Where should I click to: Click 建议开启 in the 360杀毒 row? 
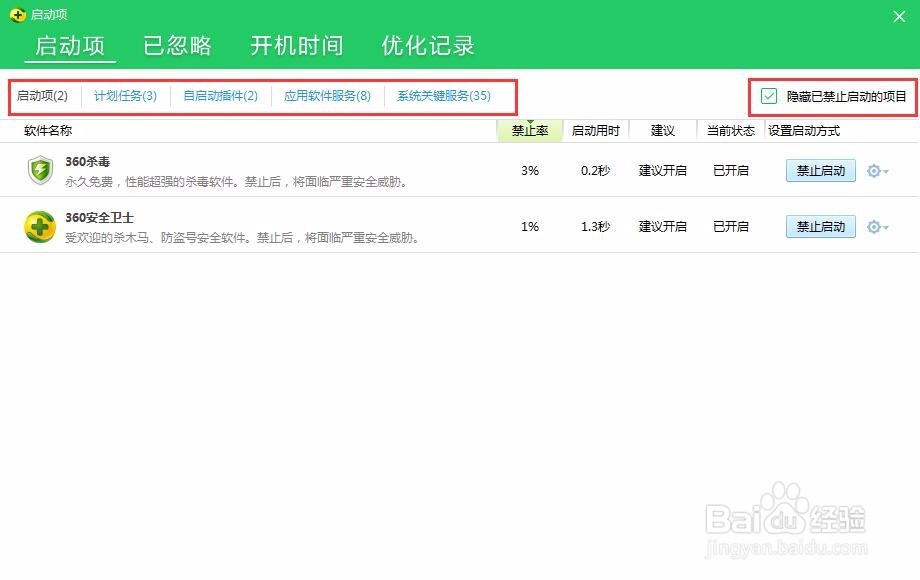point(662,171)
